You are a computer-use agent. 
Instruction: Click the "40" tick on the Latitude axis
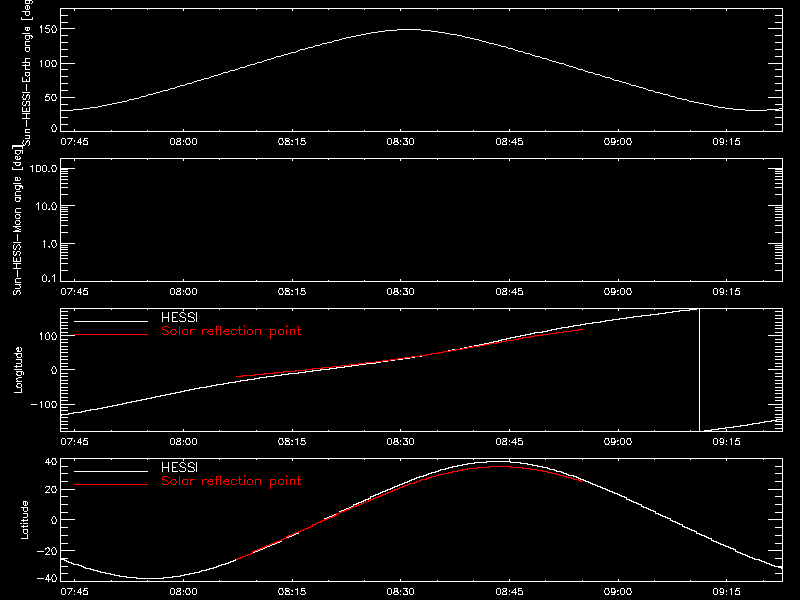click(51, 462)
